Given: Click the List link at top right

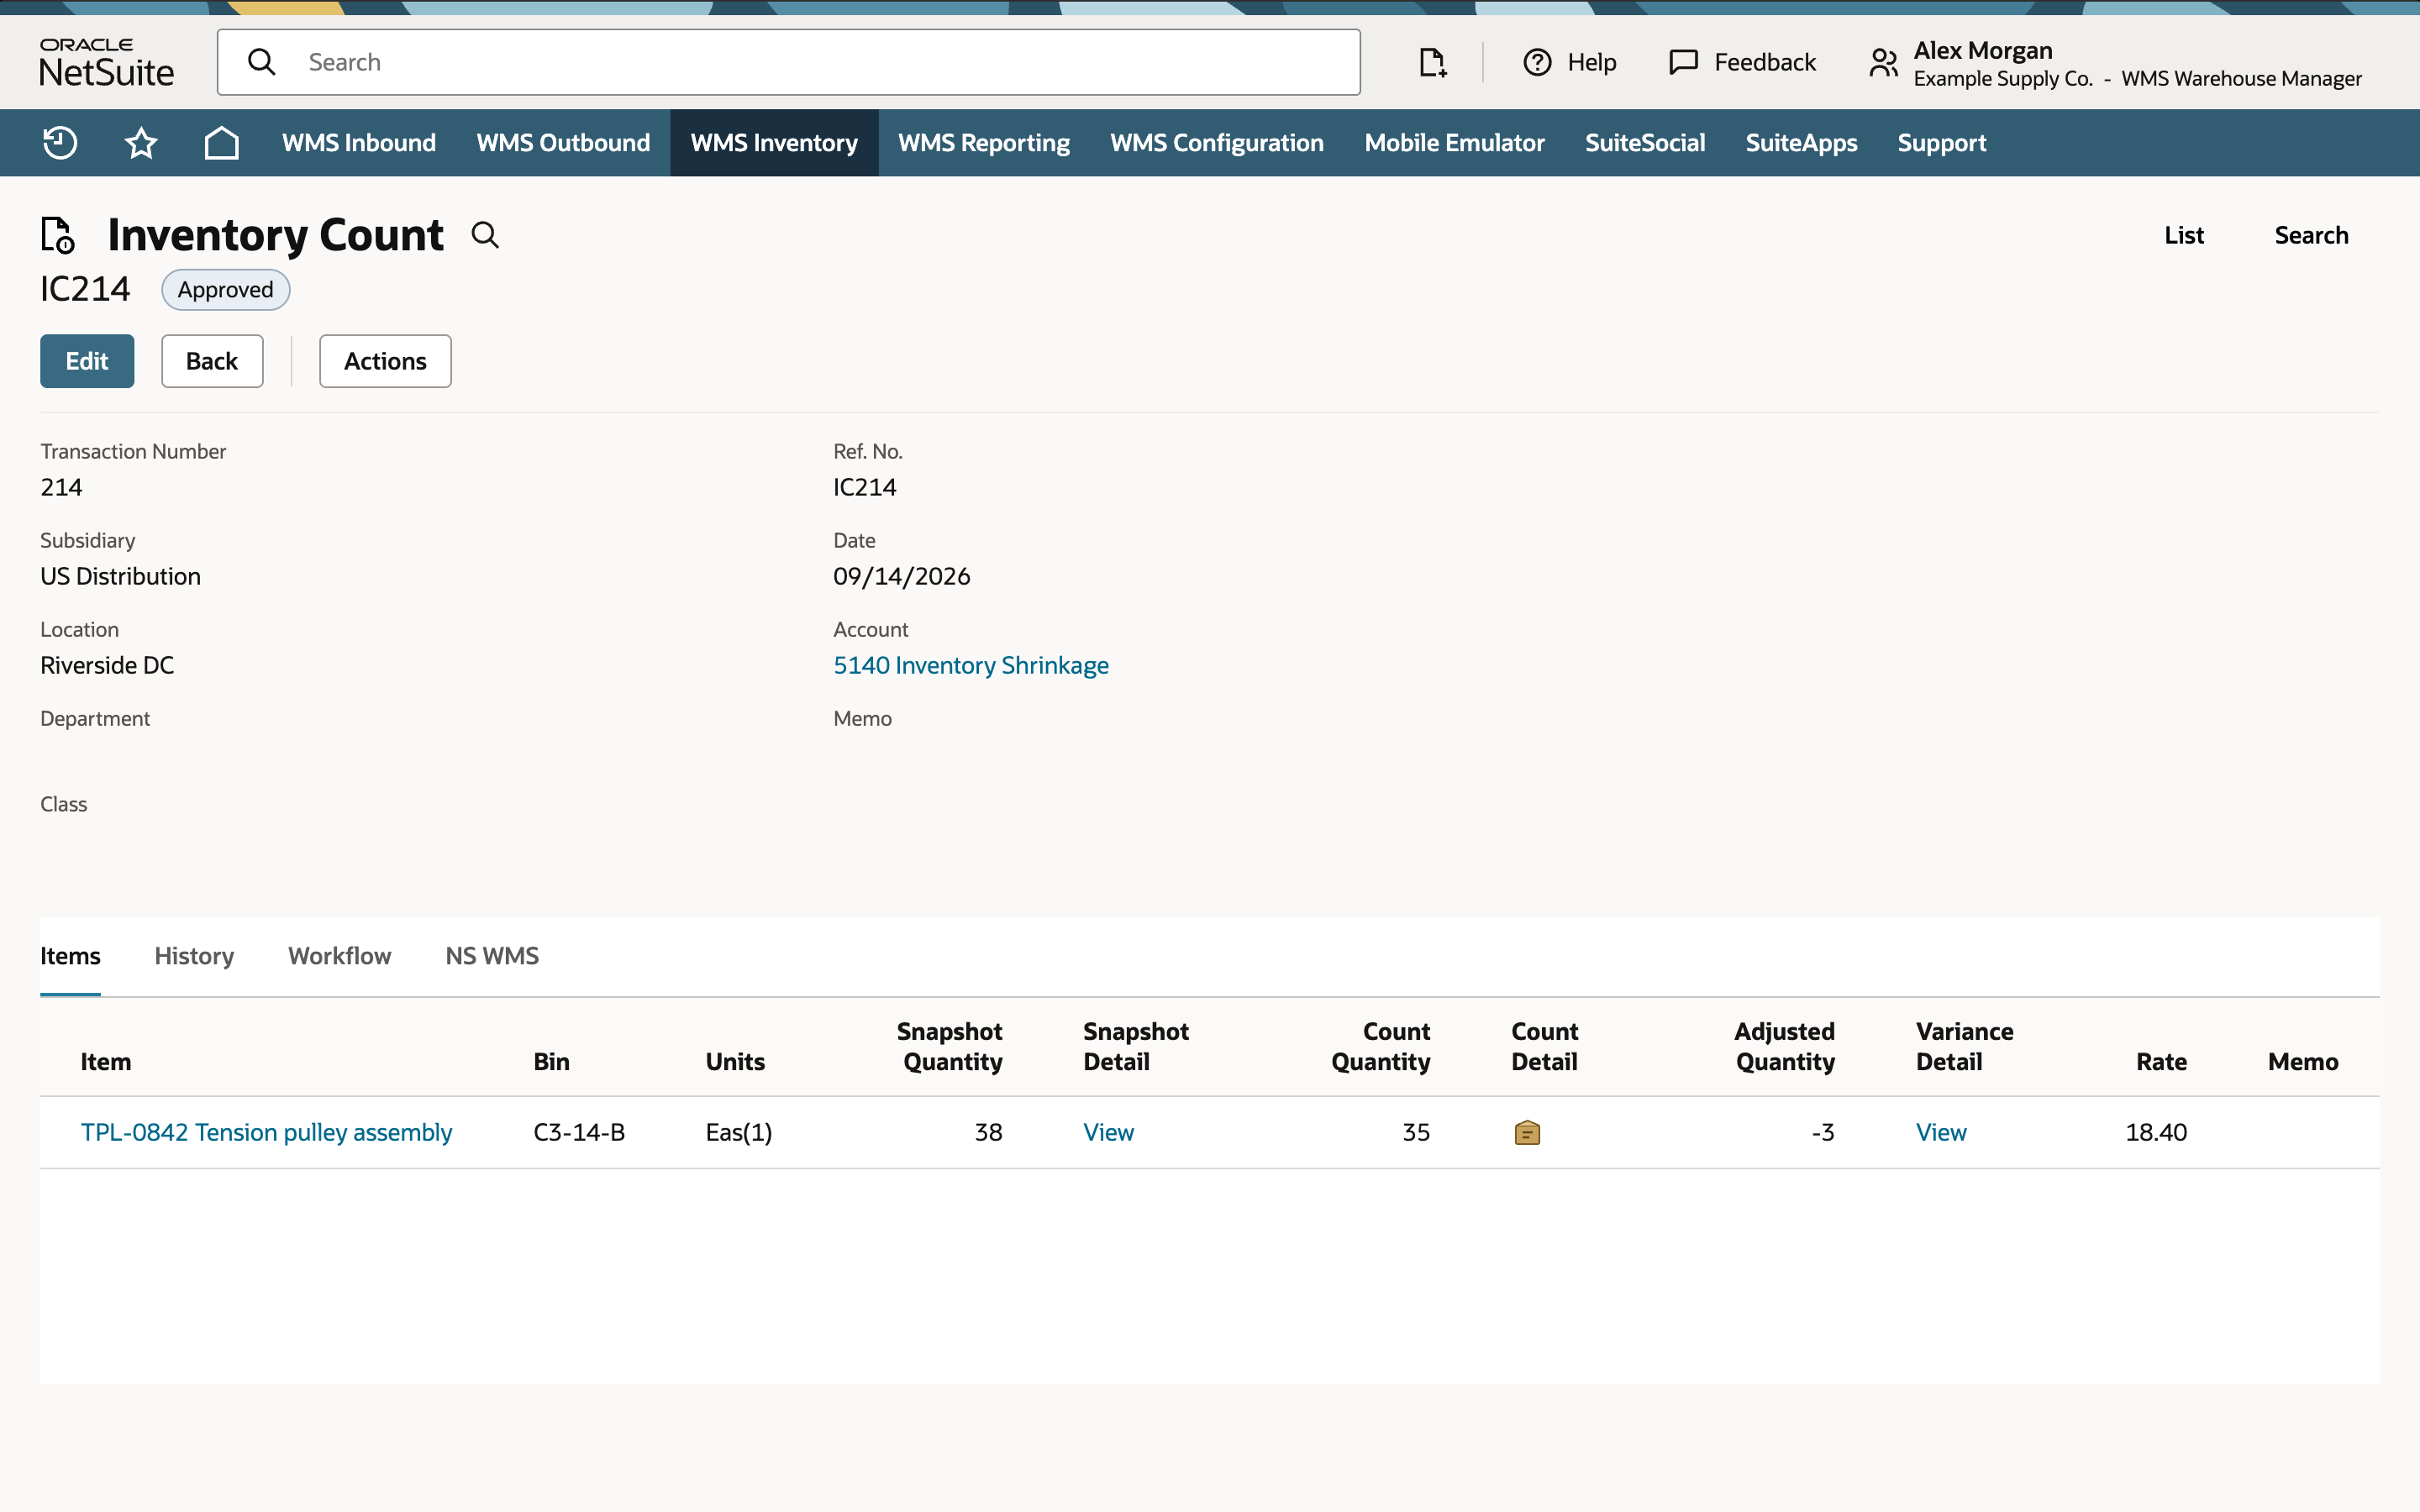Looking at the screenshot, I should [x=2184, y=235].
